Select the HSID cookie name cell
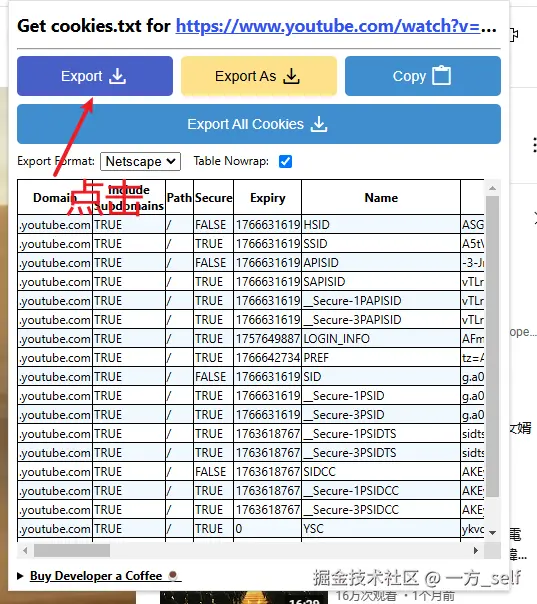 381,225
